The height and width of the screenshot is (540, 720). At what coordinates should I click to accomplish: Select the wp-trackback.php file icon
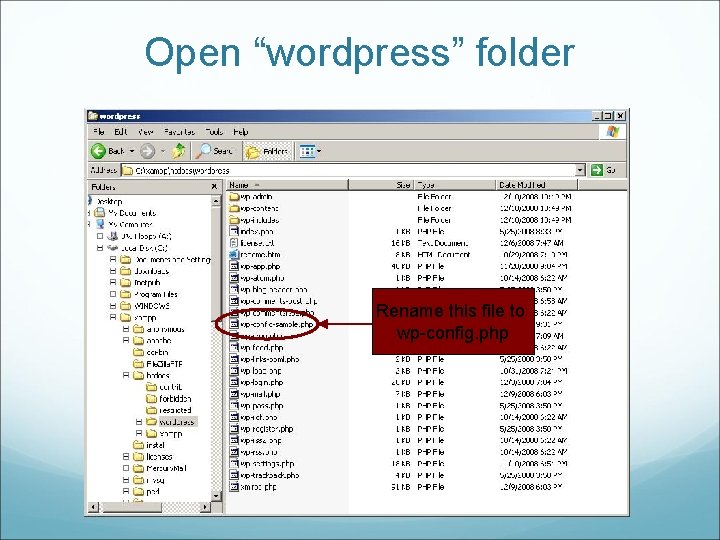pos(234,475)
